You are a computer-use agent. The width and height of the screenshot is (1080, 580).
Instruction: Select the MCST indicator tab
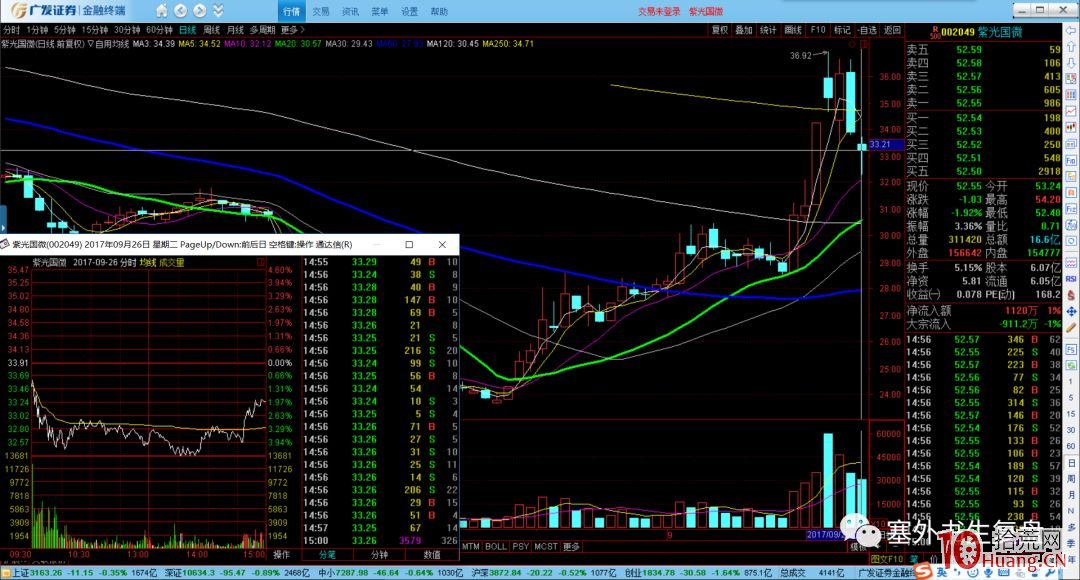click(546, 546)
